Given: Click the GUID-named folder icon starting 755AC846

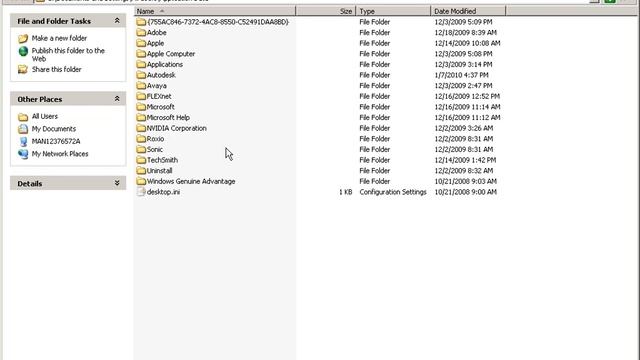Looking at the screenshot, I should click(141, 22).
